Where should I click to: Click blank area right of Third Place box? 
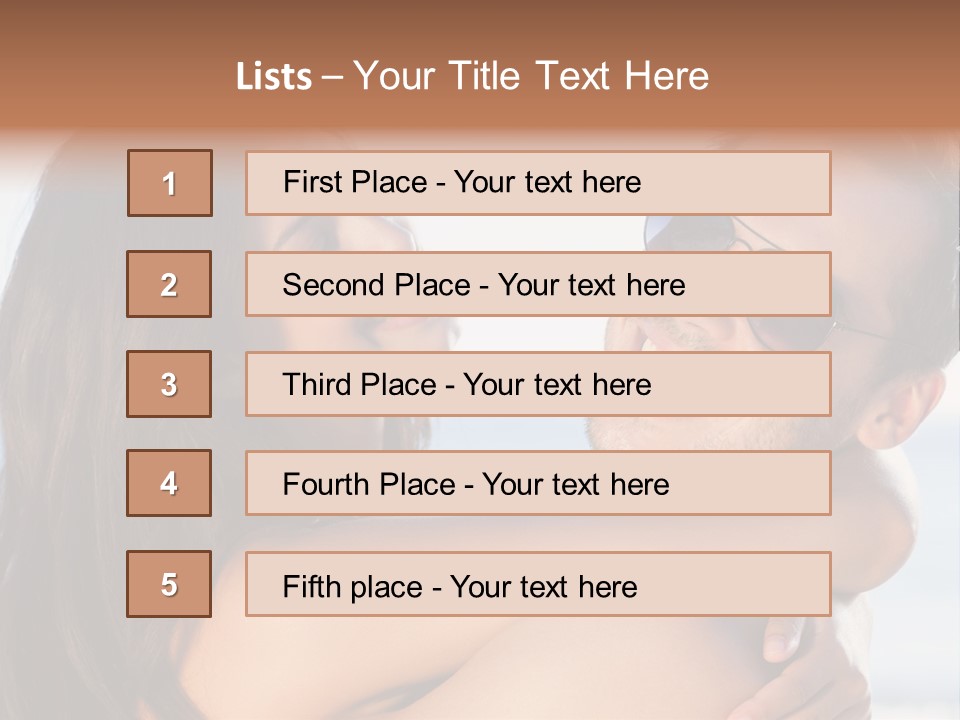(895, 385)
